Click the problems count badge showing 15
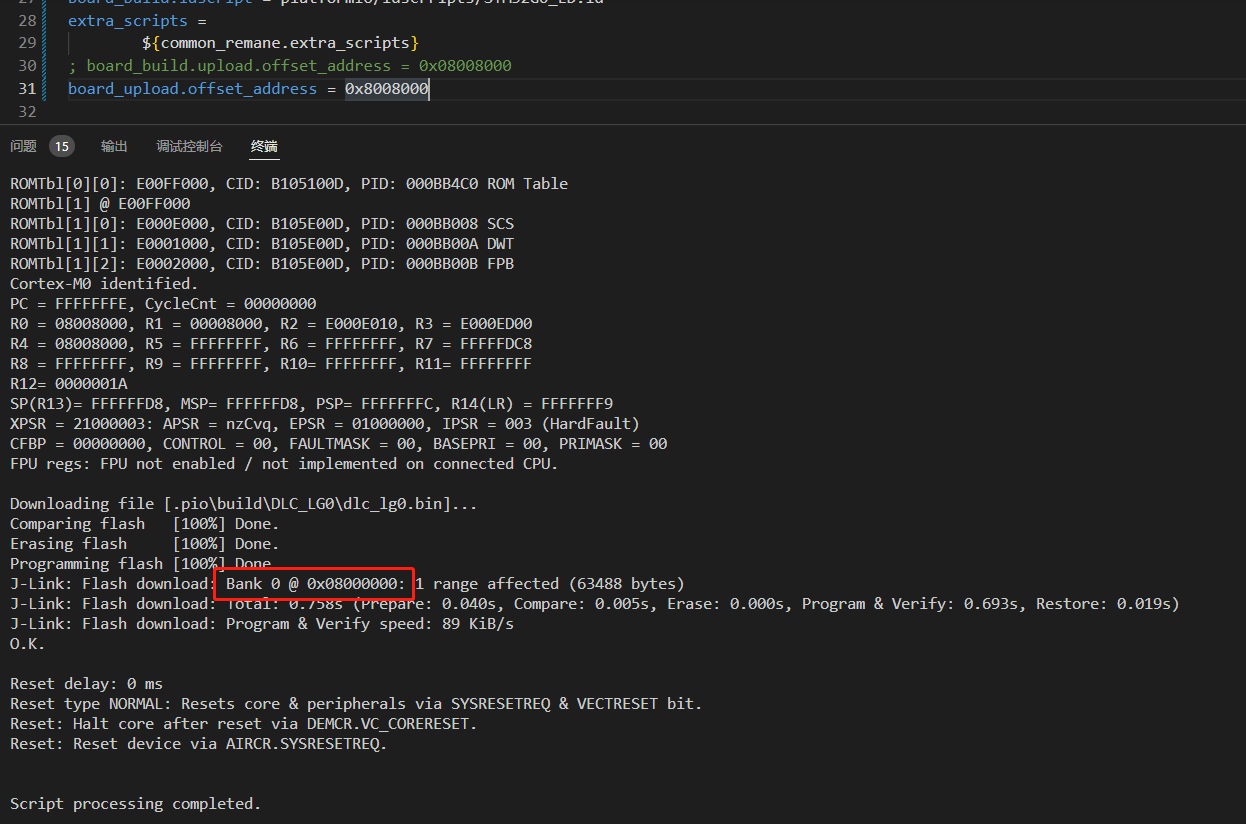This screenshot has width=1246, height=824. (61, 146)
